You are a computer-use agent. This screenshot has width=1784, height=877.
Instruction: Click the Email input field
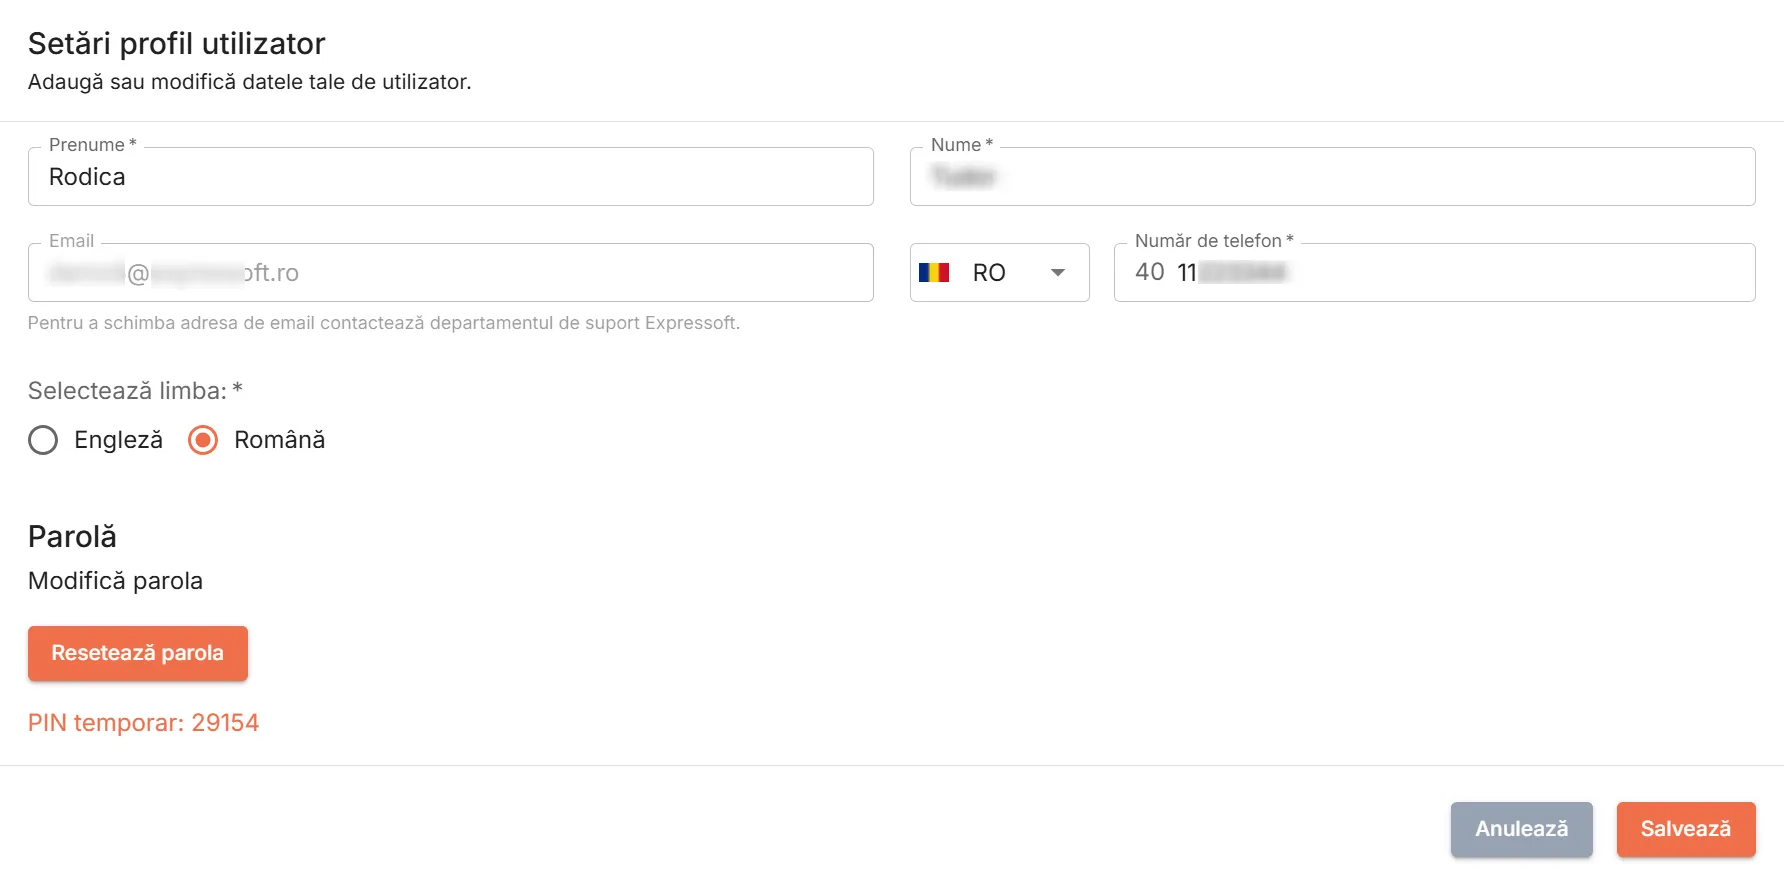[451, 272]
